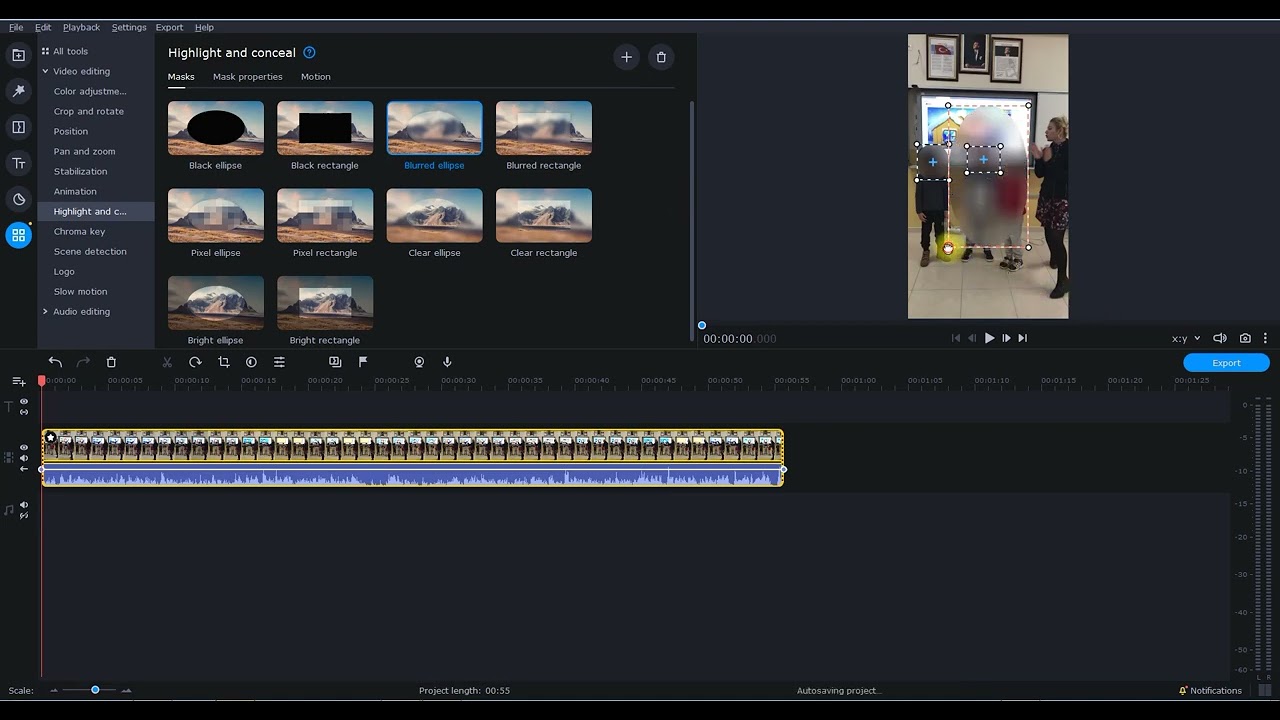Toggle title track link icon
The image size is (1280, 720).
point(24,412)
